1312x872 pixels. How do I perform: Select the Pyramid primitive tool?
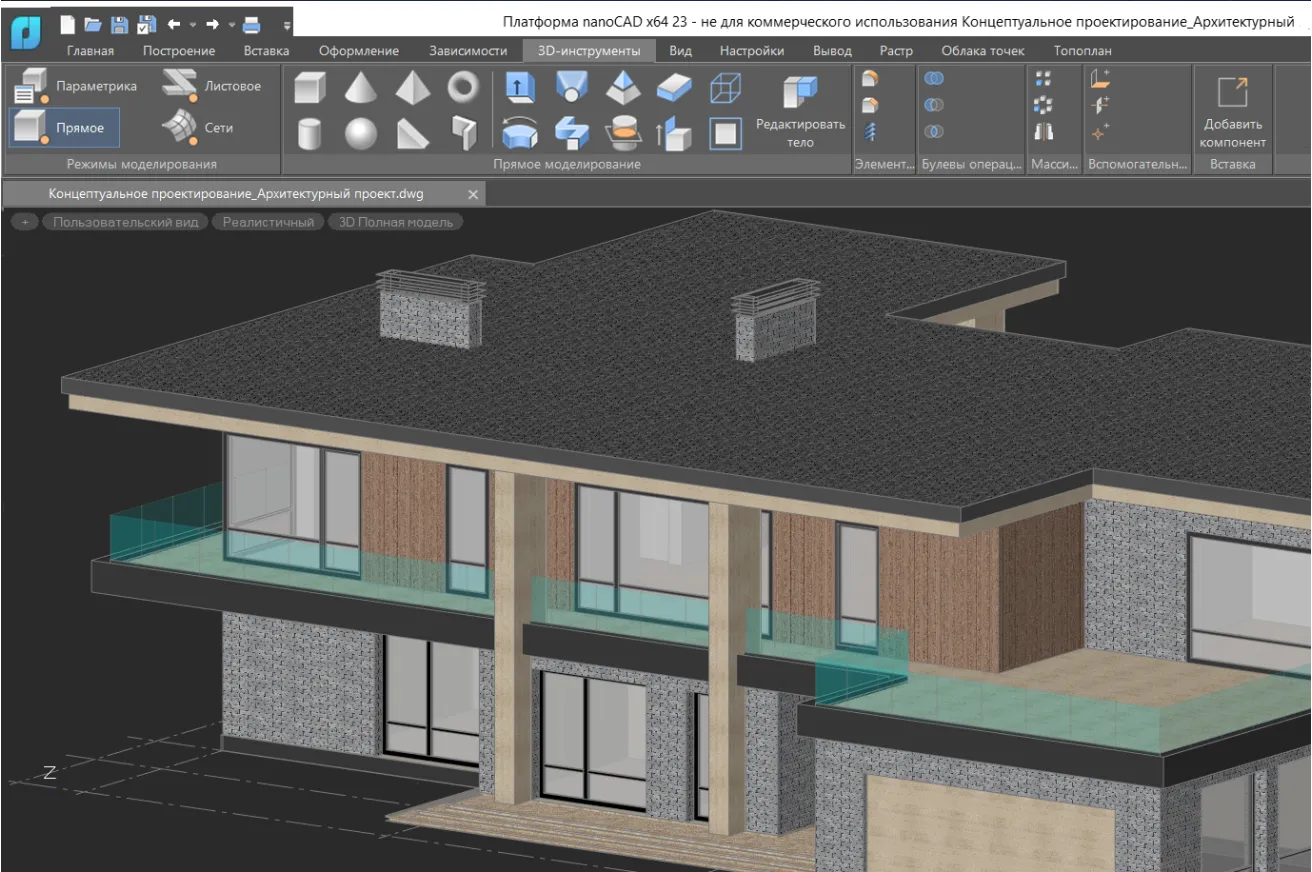(x=412, y=88)
